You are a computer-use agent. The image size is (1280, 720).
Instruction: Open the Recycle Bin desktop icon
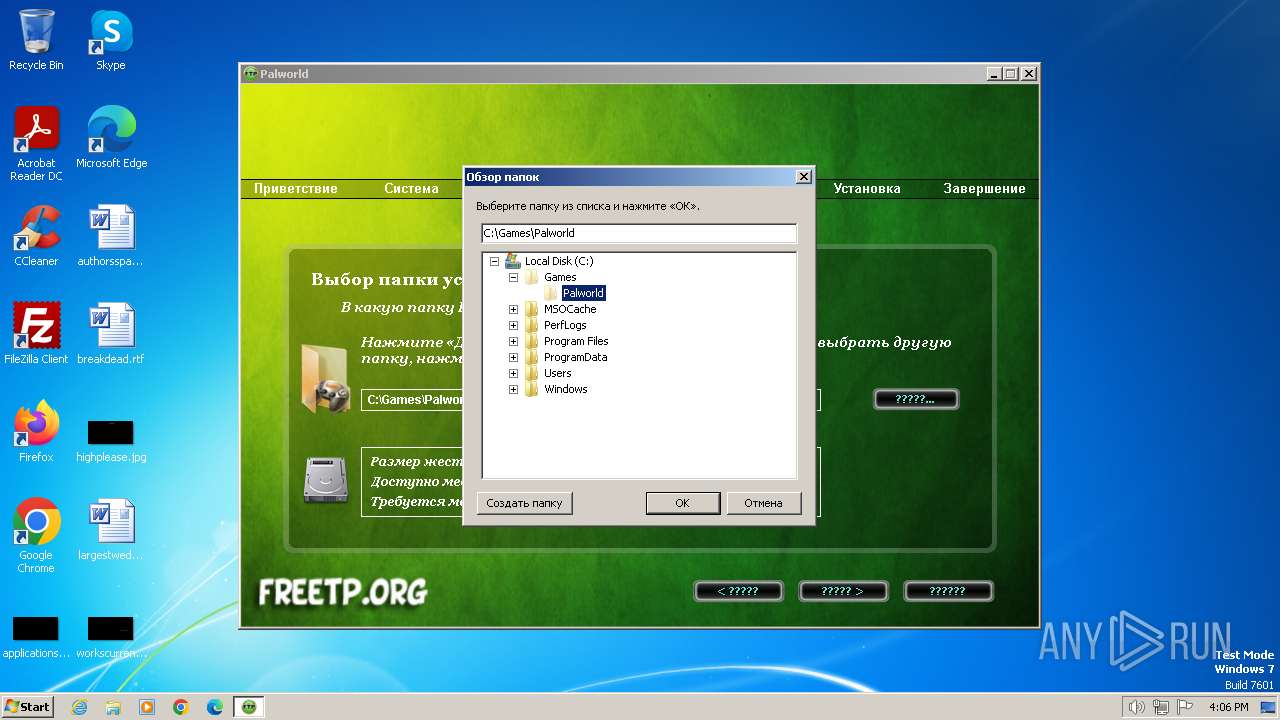36,40
